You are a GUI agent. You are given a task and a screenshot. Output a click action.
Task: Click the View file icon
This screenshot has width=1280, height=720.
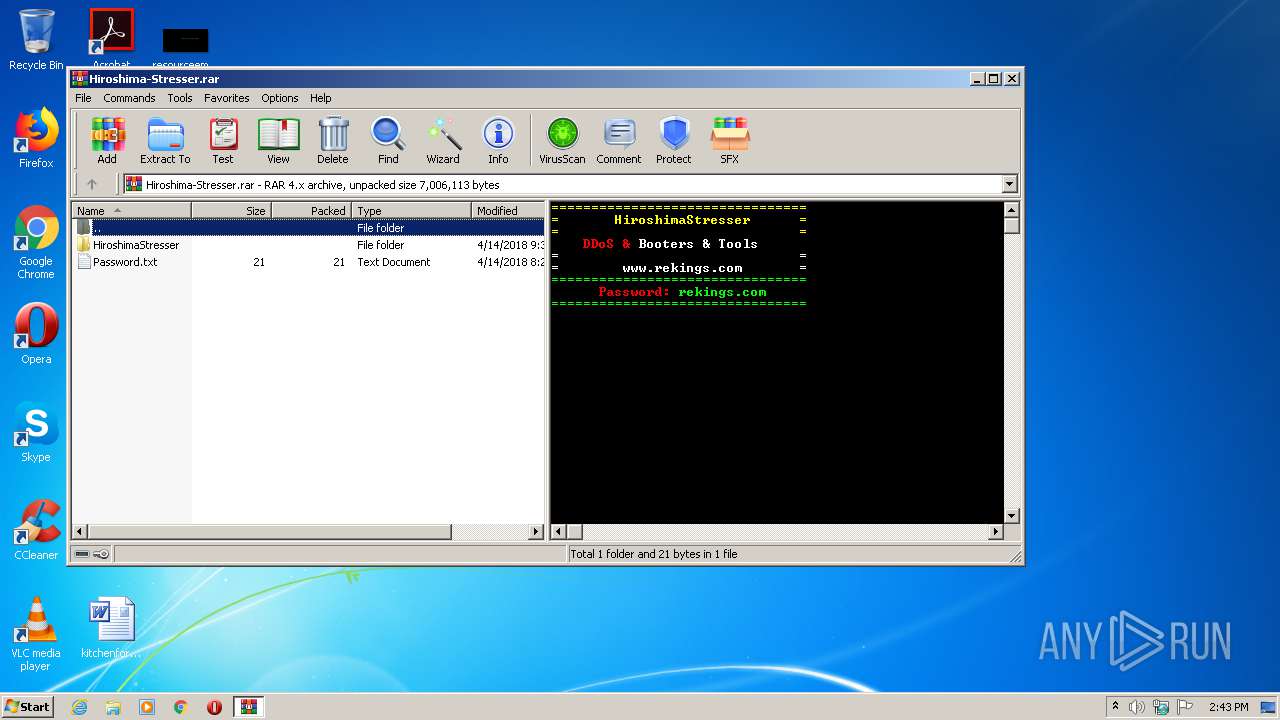[x=278, y=140]
